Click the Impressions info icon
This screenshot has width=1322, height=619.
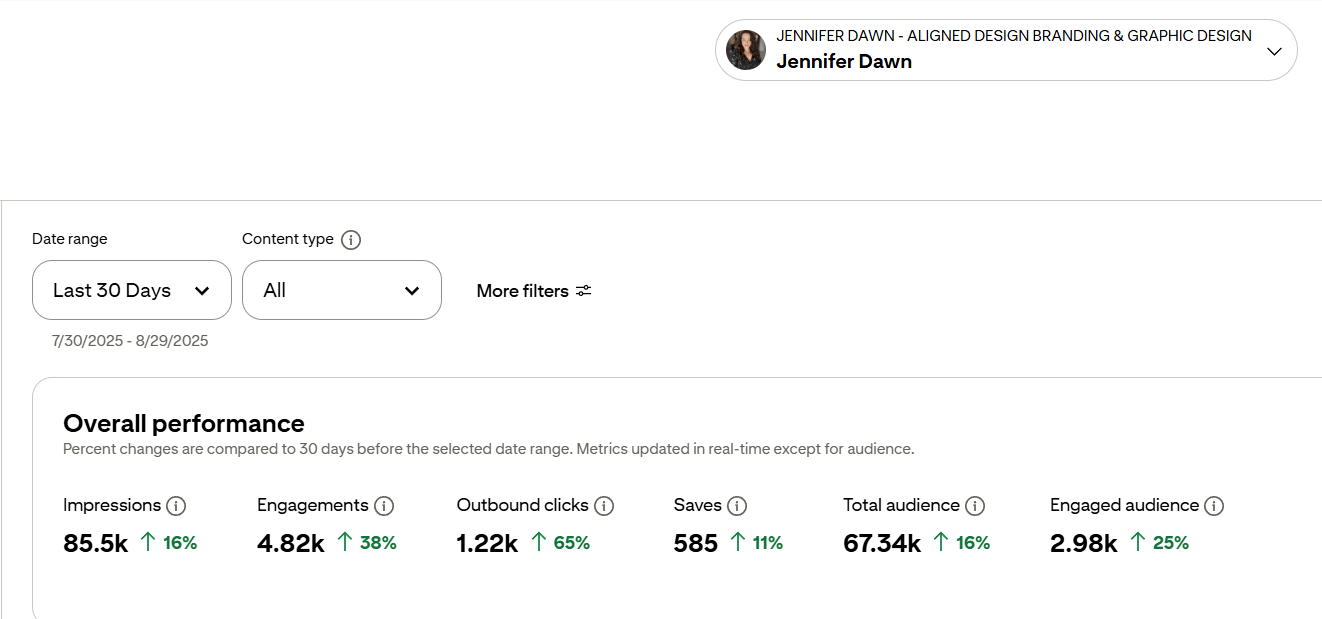176,506
